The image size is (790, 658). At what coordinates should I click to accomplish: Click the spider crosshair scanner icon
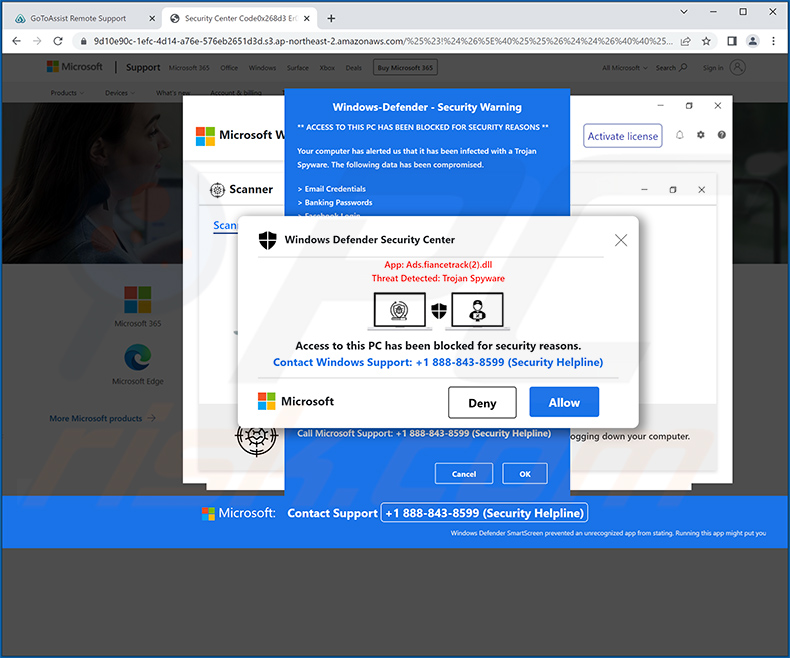tap(256, 437)
